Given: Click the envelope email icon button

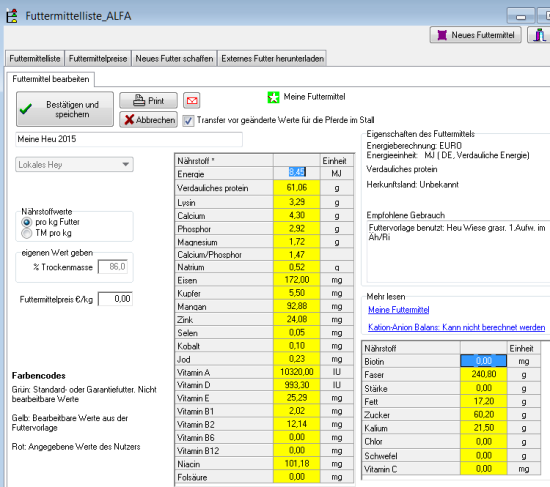Looking at the screenshot, I should [x=192, y=101].
